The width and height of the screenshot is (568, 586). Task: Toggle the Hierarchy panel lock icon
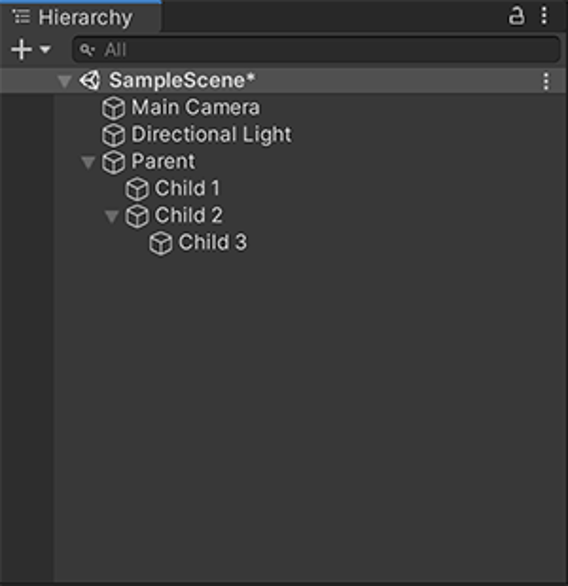point(516,16)
